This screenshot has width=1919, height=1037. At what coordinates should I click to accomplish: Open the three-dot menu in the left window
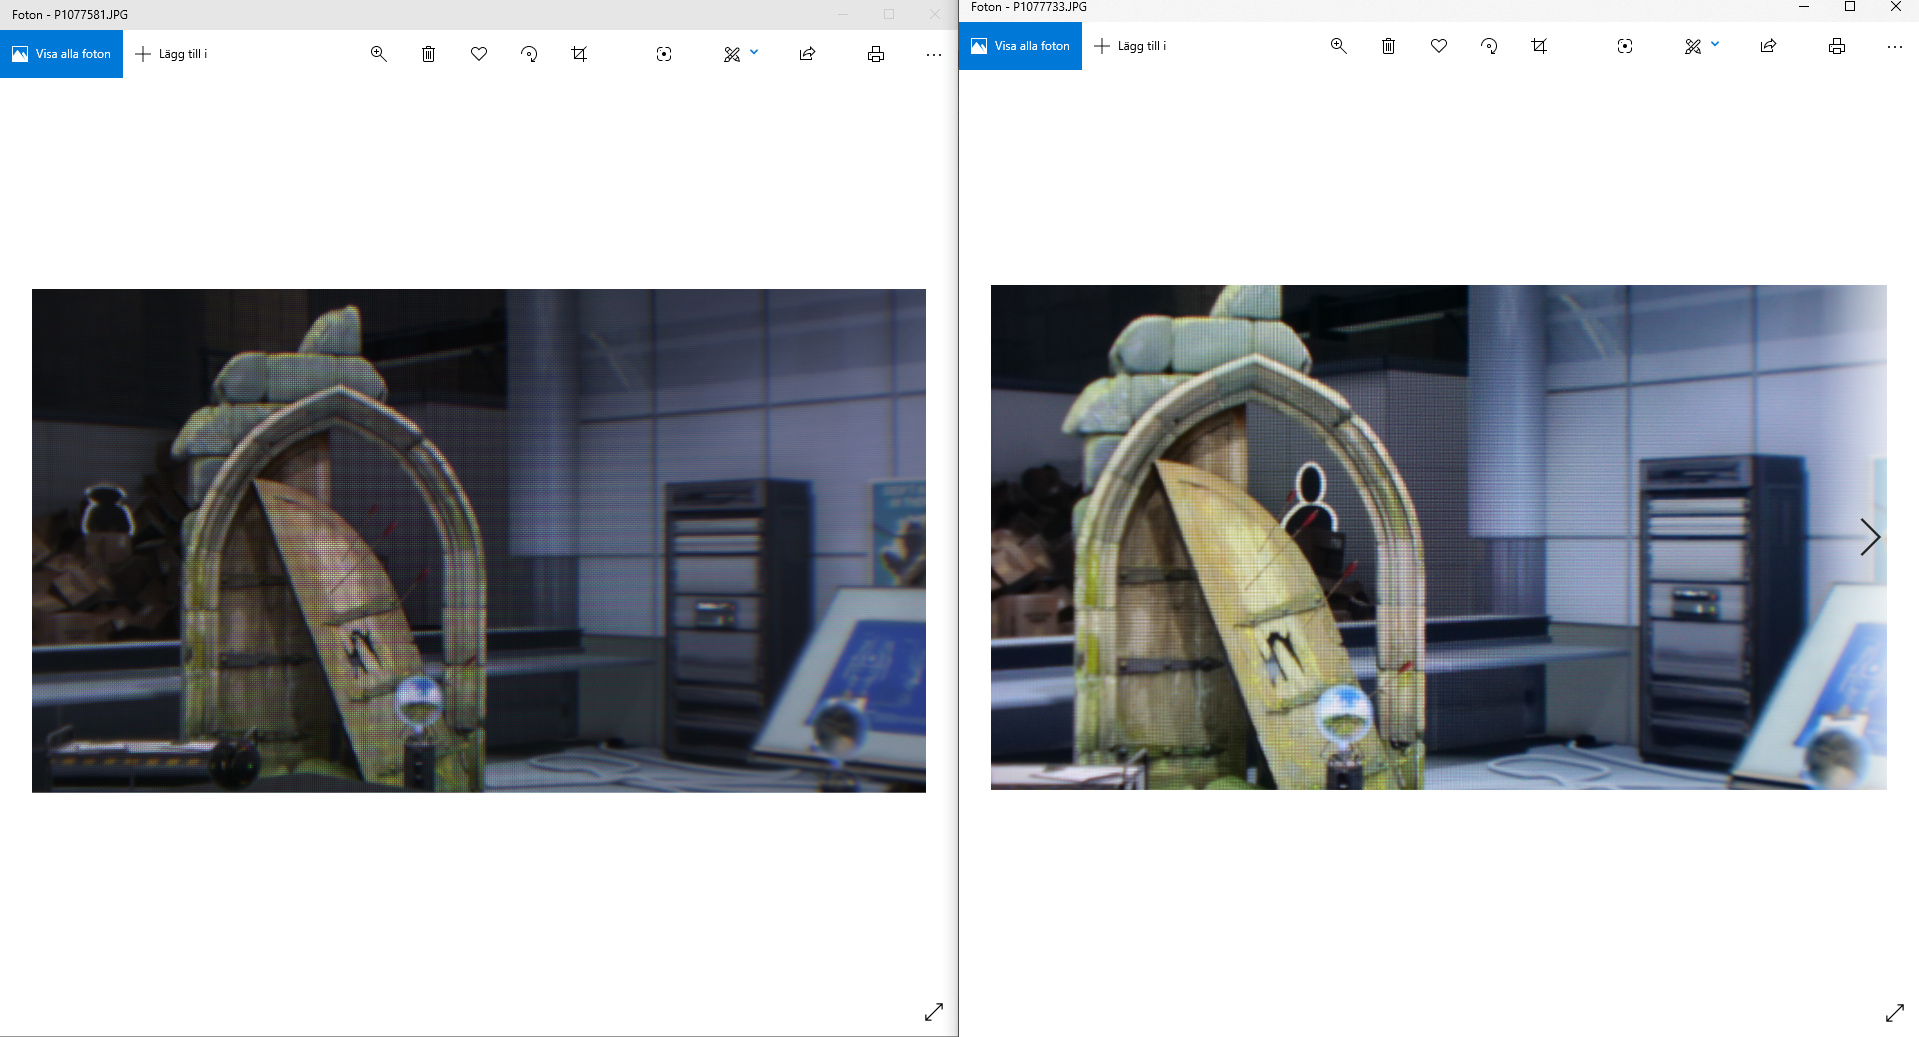coord(933,54)
